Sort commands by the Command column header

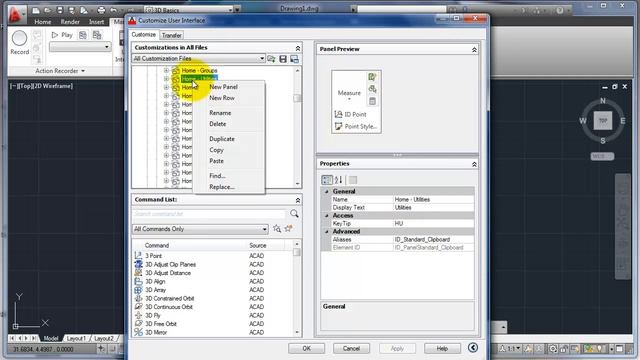coord(157,245)
